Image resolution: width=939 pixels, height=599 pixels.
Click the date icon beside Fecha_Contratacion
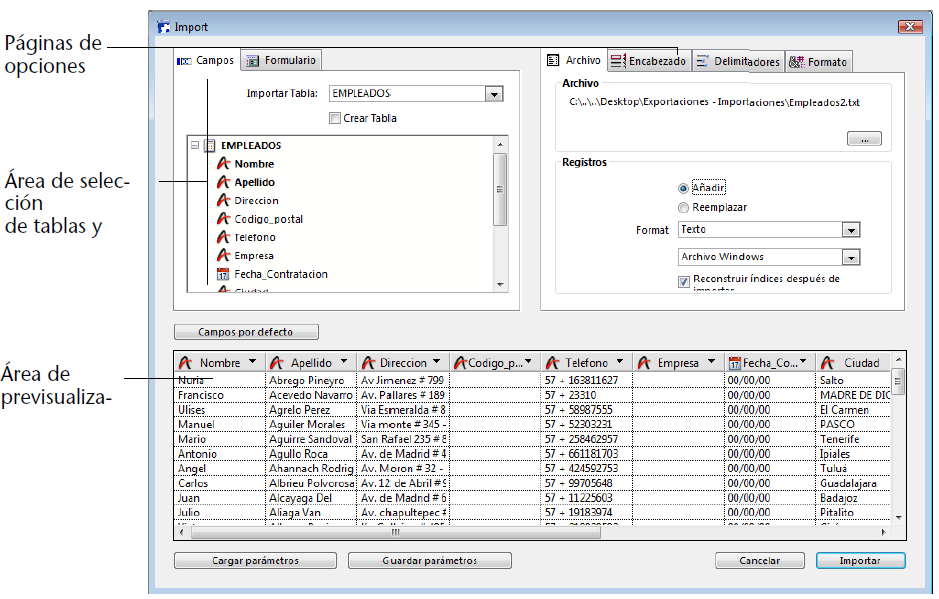[224, 274]
